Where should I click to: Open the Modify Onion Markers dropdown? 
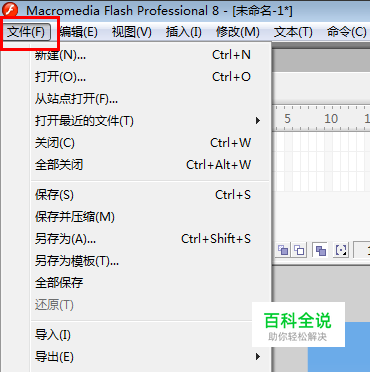340,250
